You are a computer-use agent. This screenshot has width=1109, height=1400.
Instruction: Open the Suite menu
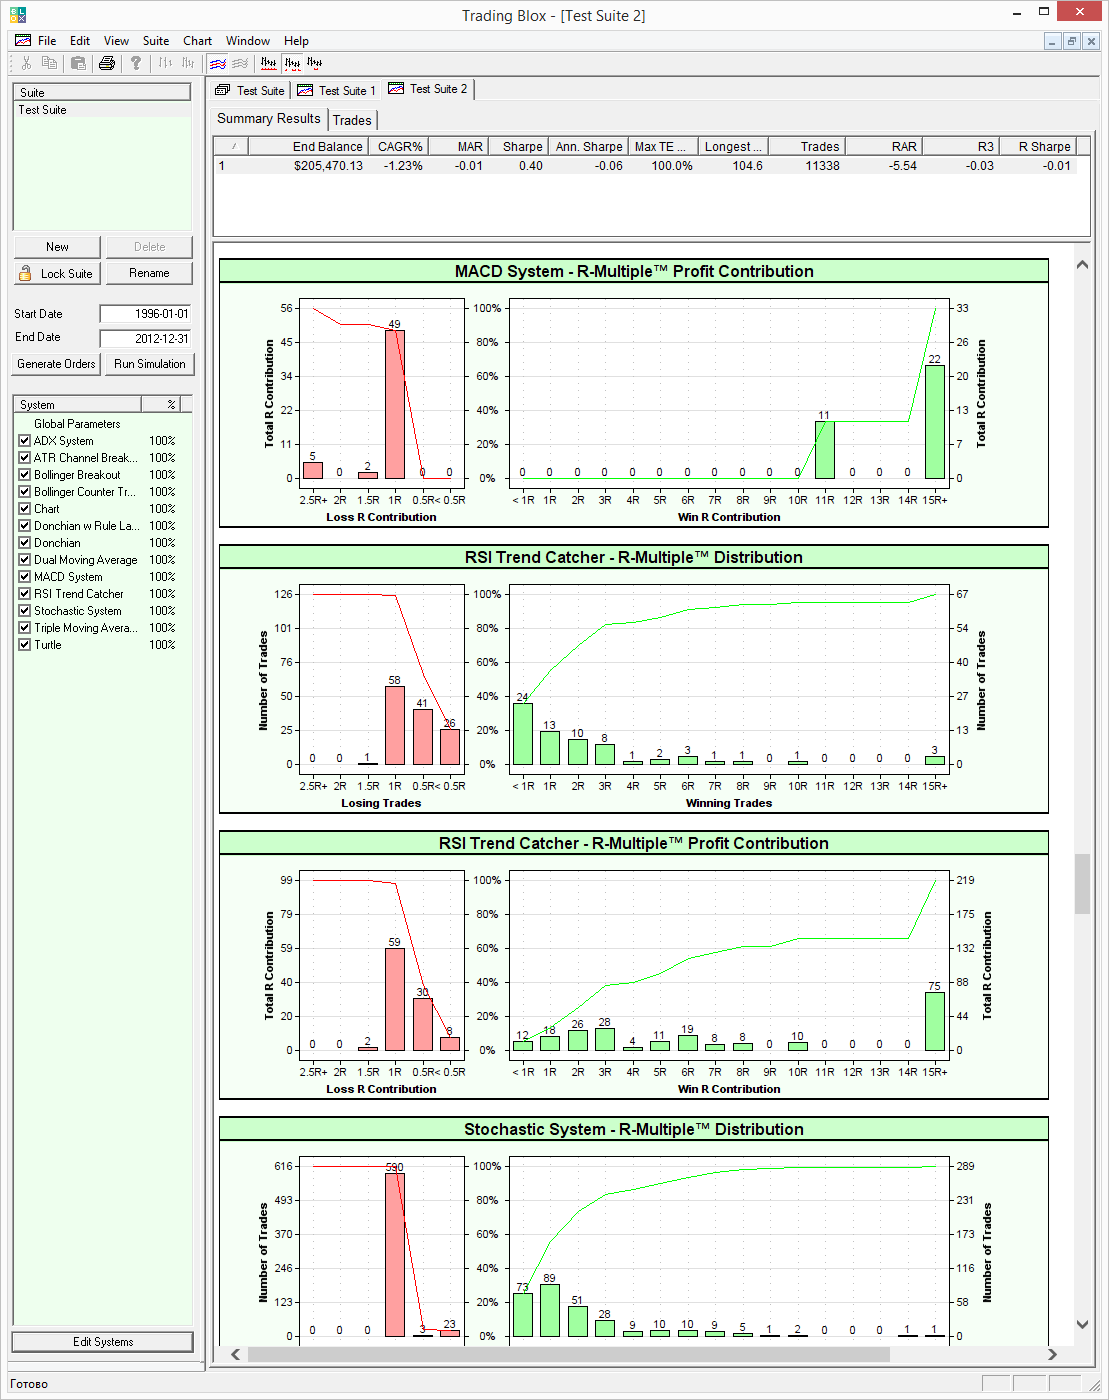(155, 41)
